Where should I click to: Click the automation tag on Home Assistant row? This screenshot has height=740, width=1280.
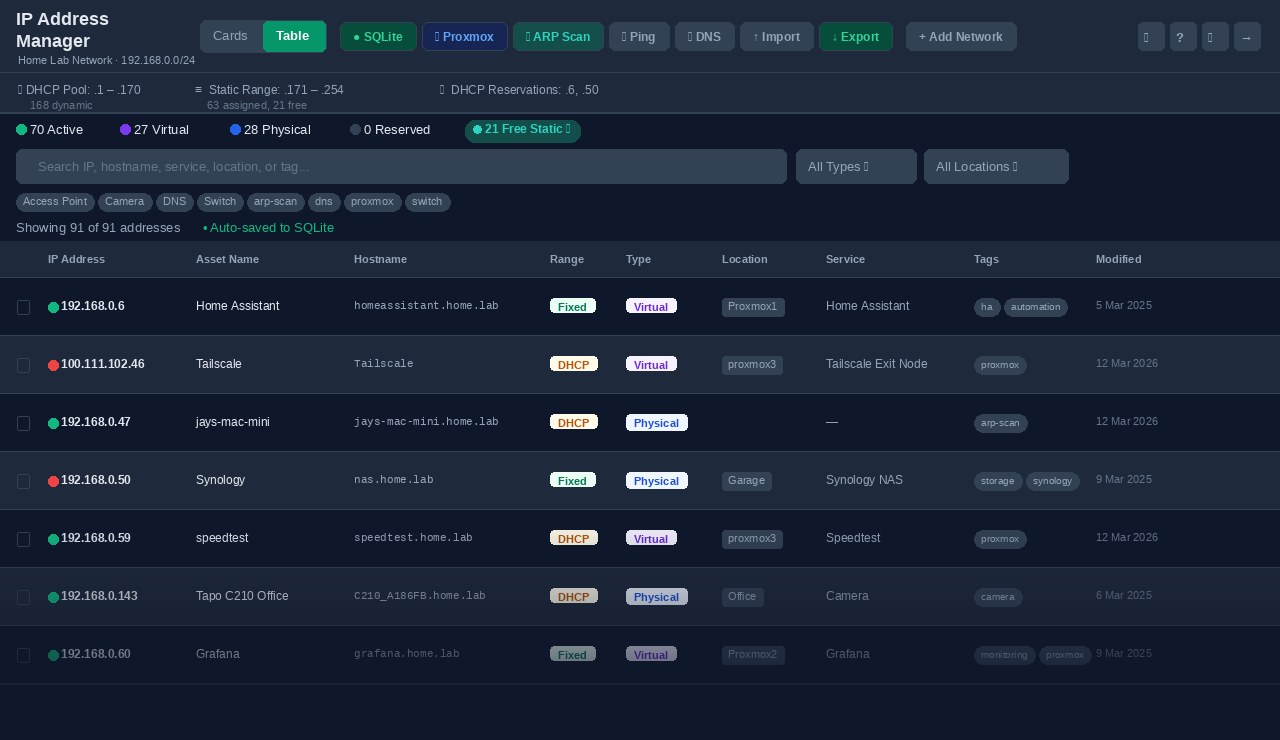point(1036,307)
